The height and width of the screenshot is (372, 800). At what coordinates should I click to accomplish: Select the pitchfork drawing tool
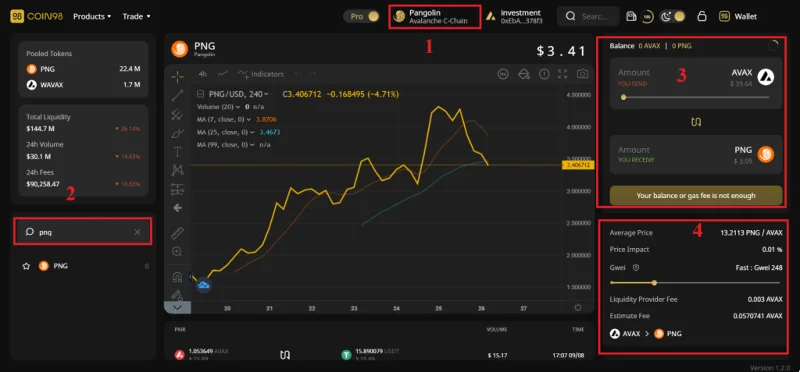point(178,114)
